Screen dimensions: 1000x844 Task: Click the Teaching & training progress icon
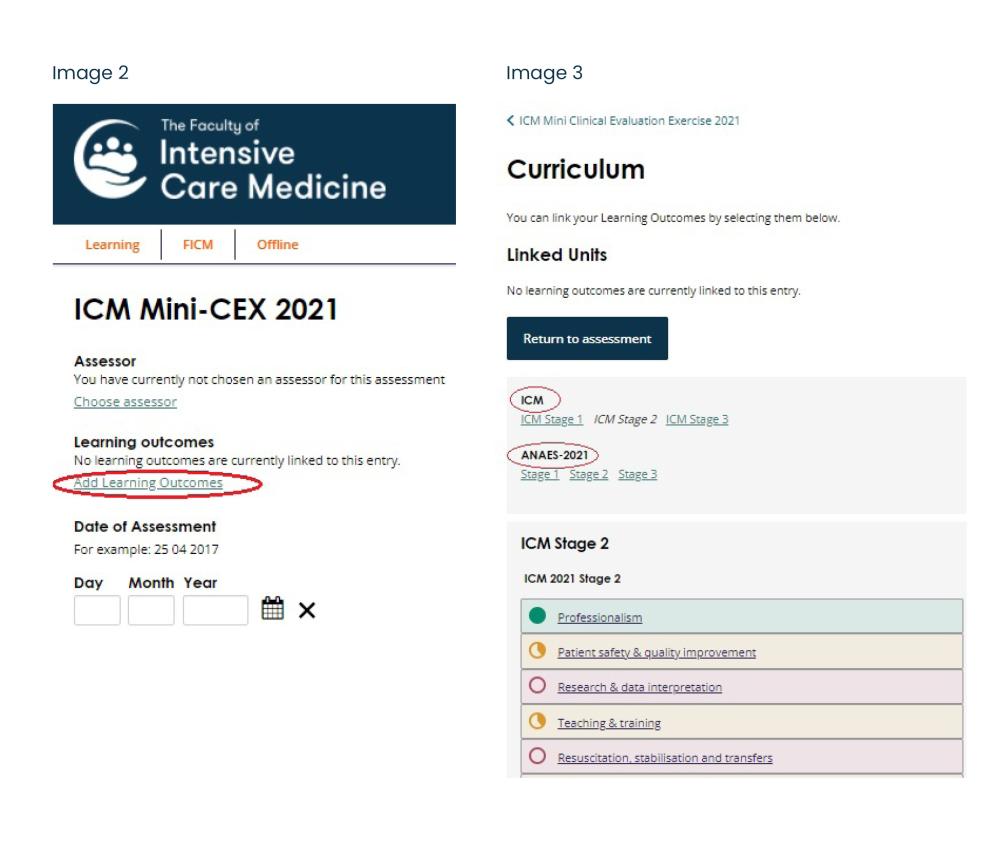[538, 721]
